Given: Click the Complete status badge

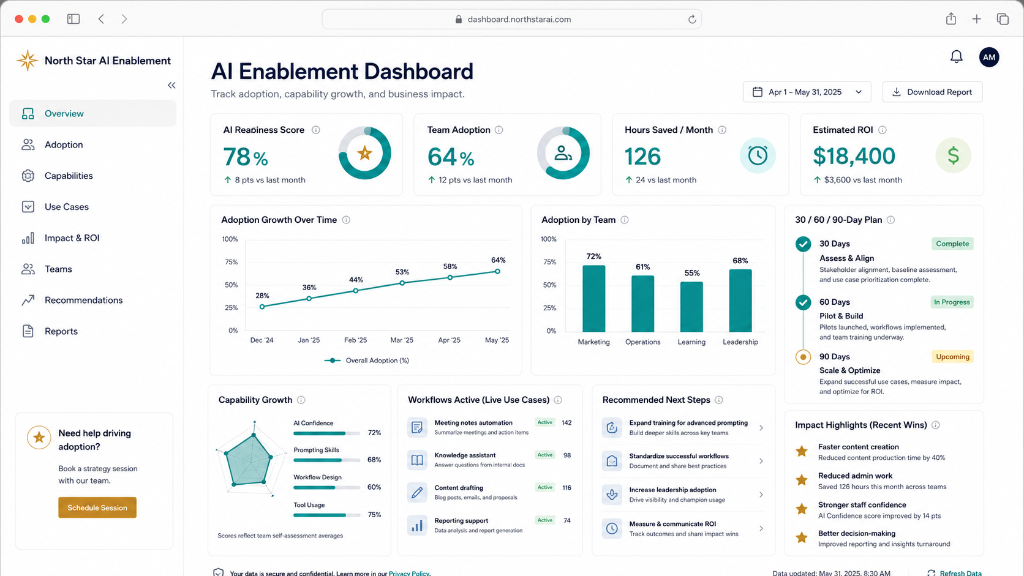Looking at the screenshot, I should coord(952,244).
